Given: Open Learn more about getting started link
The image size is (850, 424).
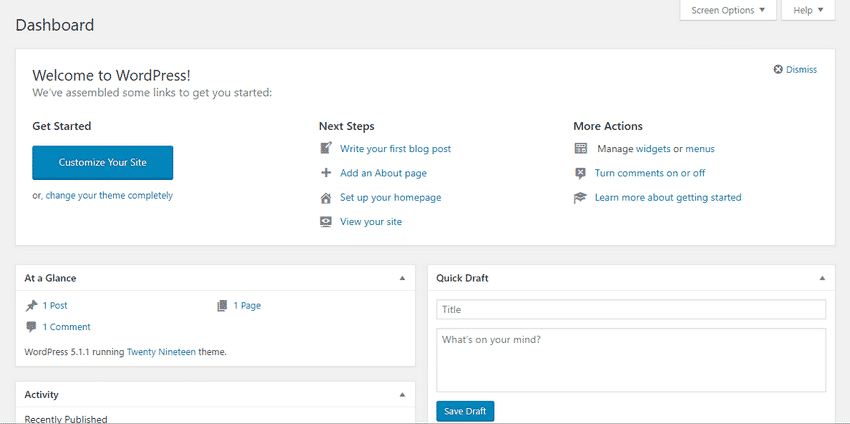Looking at the screenshot, I should [668, 197].
